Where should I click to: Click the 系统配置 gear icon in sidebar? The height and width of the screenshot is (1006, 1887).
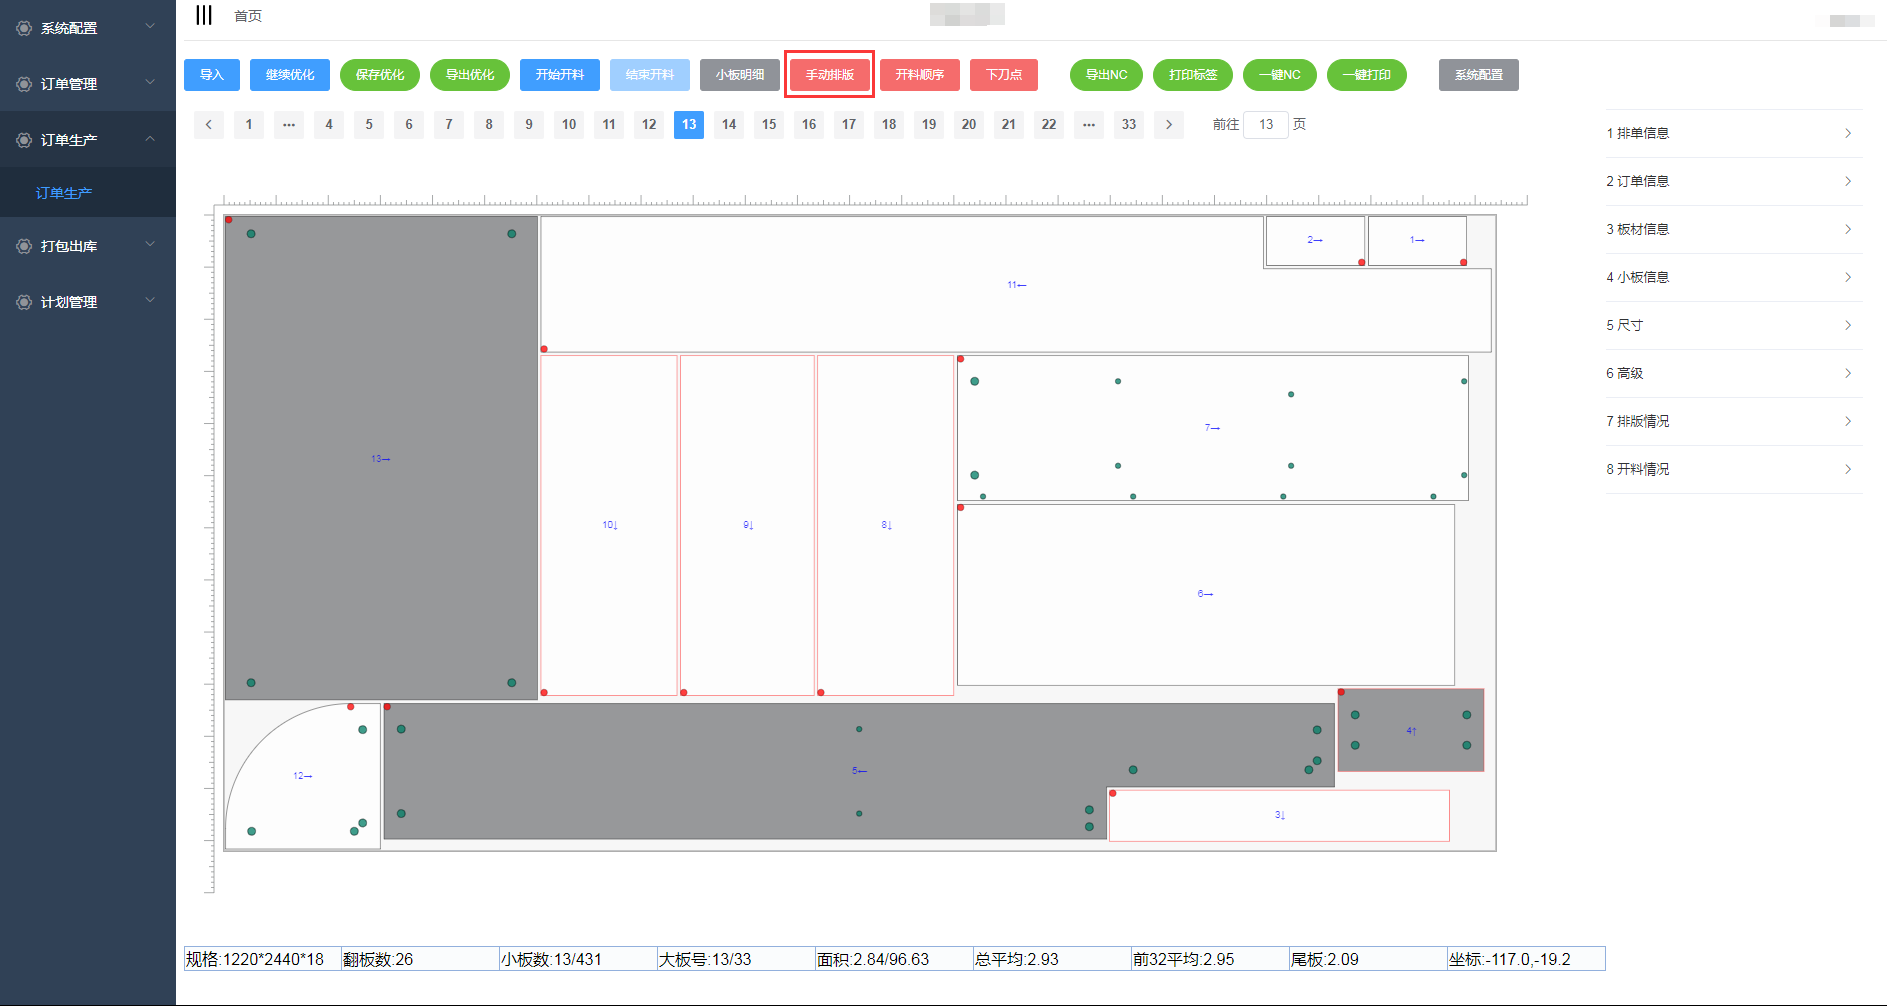[x=24, y=28]
